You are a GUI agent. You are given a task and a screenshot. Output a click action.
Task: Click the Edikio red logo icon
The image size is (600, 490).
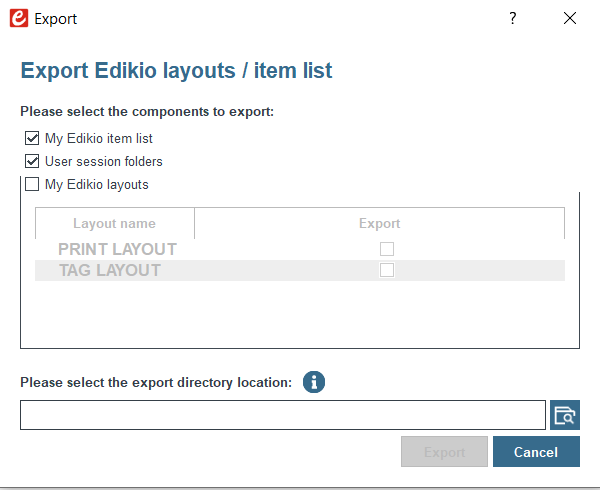[x=19, y=18]
